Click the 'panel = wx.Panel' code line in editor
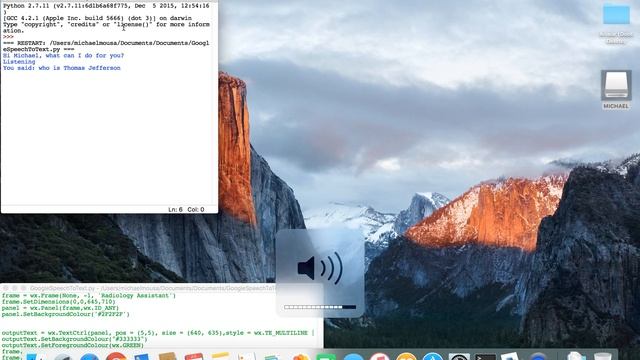 click(x=60, y=308)
